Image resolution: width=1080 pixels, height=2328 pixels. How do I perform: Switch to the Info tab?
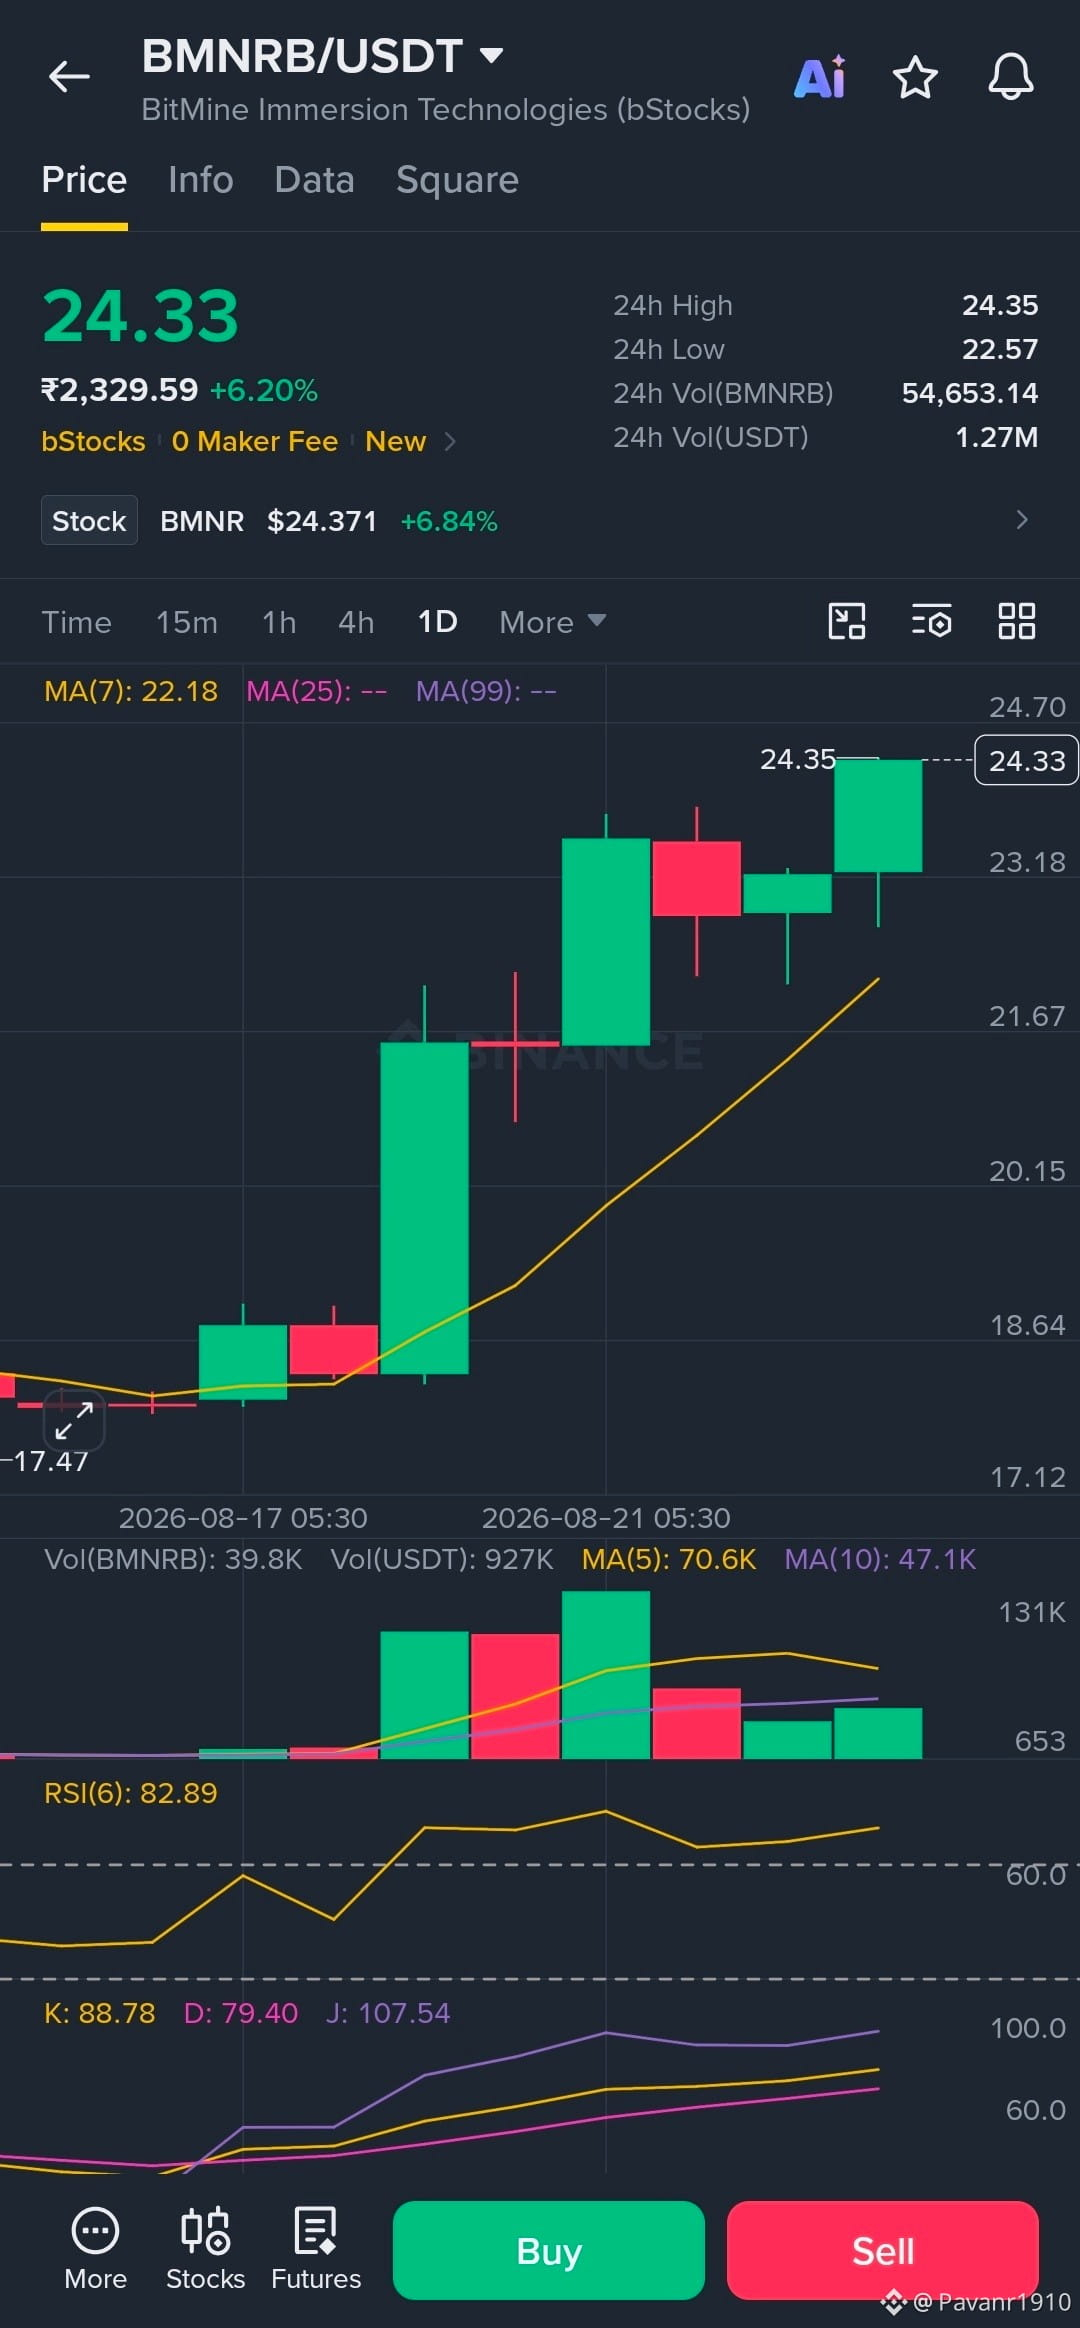pyautogui.click(x=201, y=180)
